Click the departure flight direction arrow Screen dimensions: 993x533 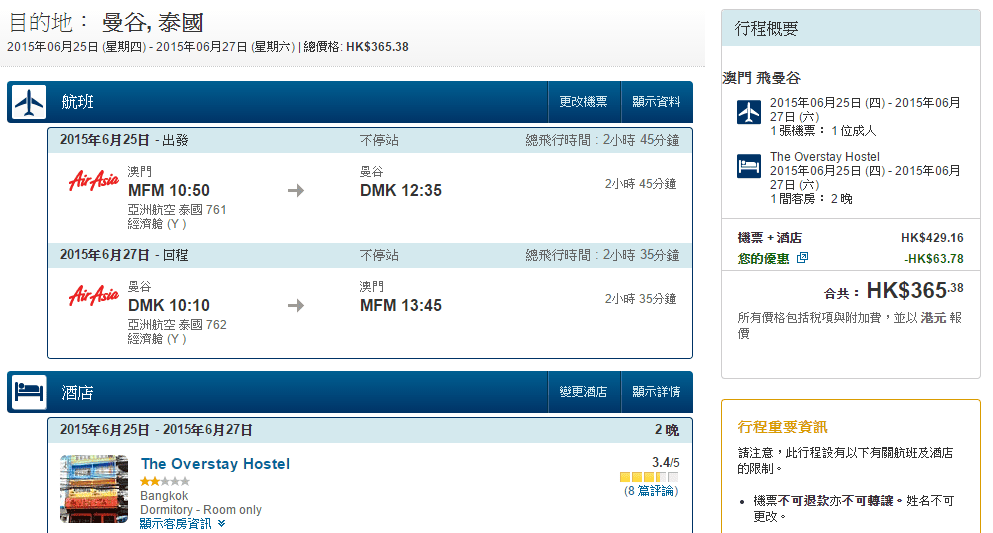(295, 191)
